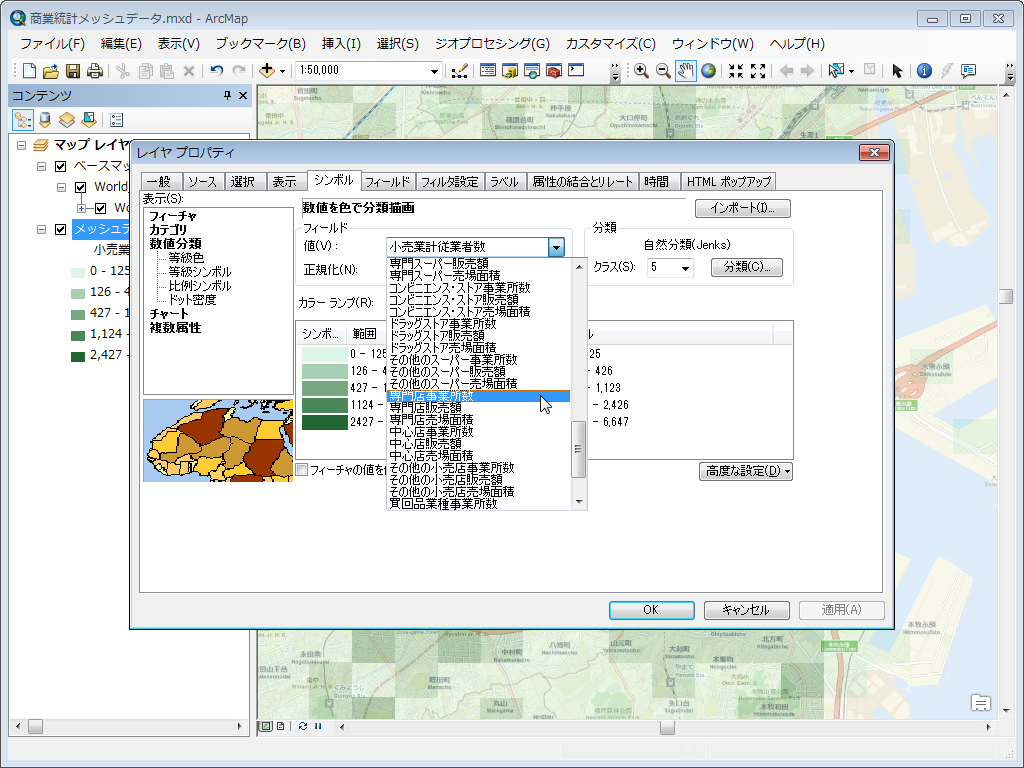Click the HTML Popup speech bubble icon
The height and width of the screenshot is (768, 1024).
click(x=968, y=71)
